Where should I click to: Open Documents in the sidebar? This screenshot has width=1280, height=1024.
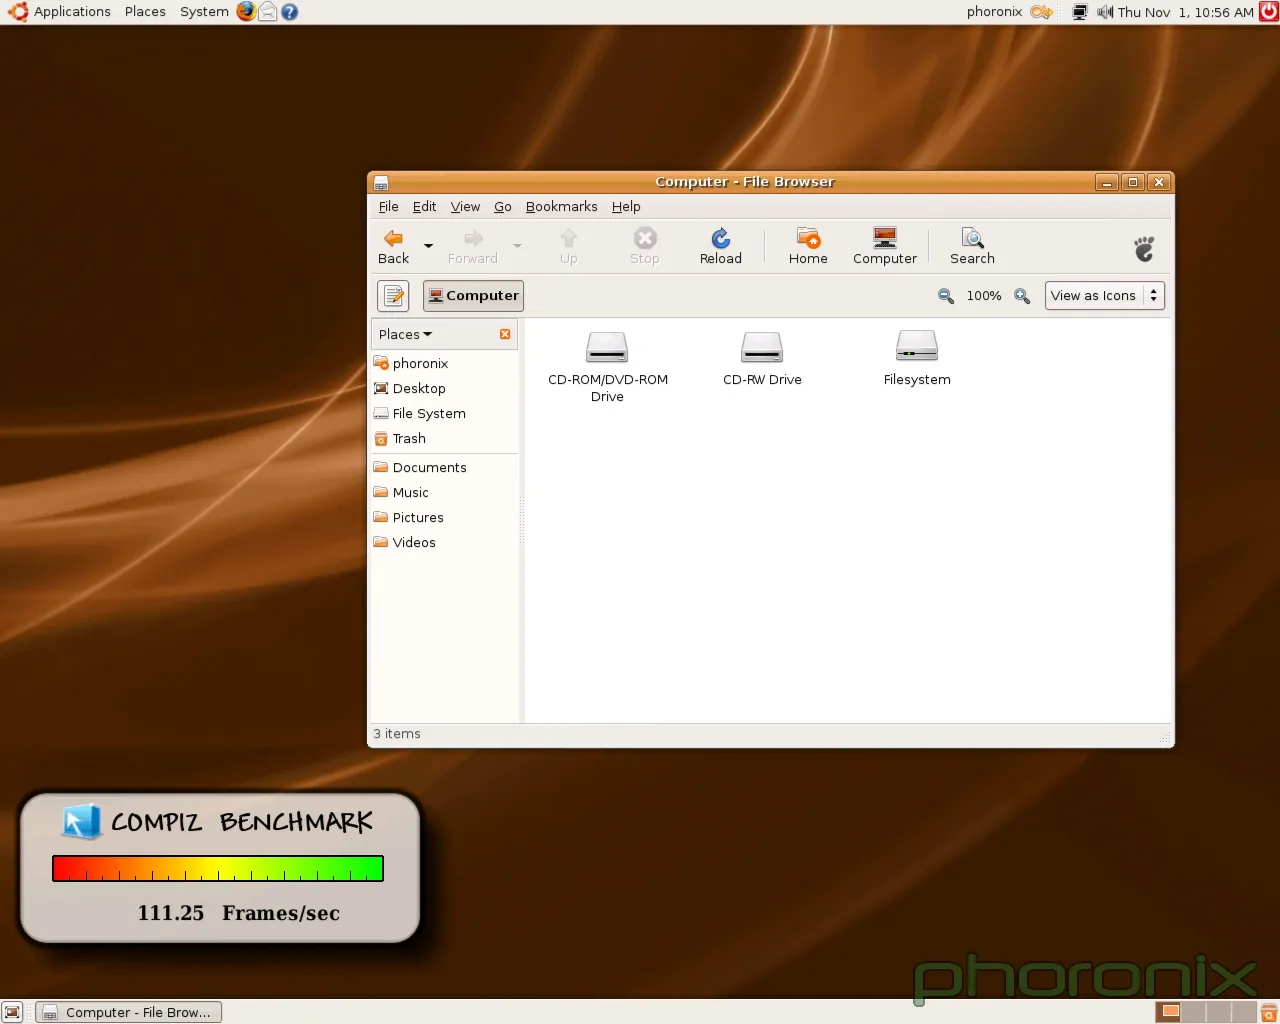(x=429, y=468)
